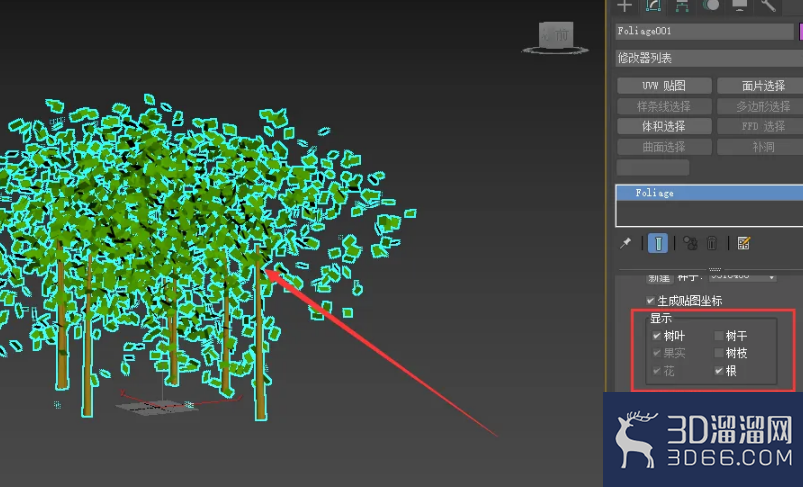Open the object color swatch beside the name

pos(800,31)
